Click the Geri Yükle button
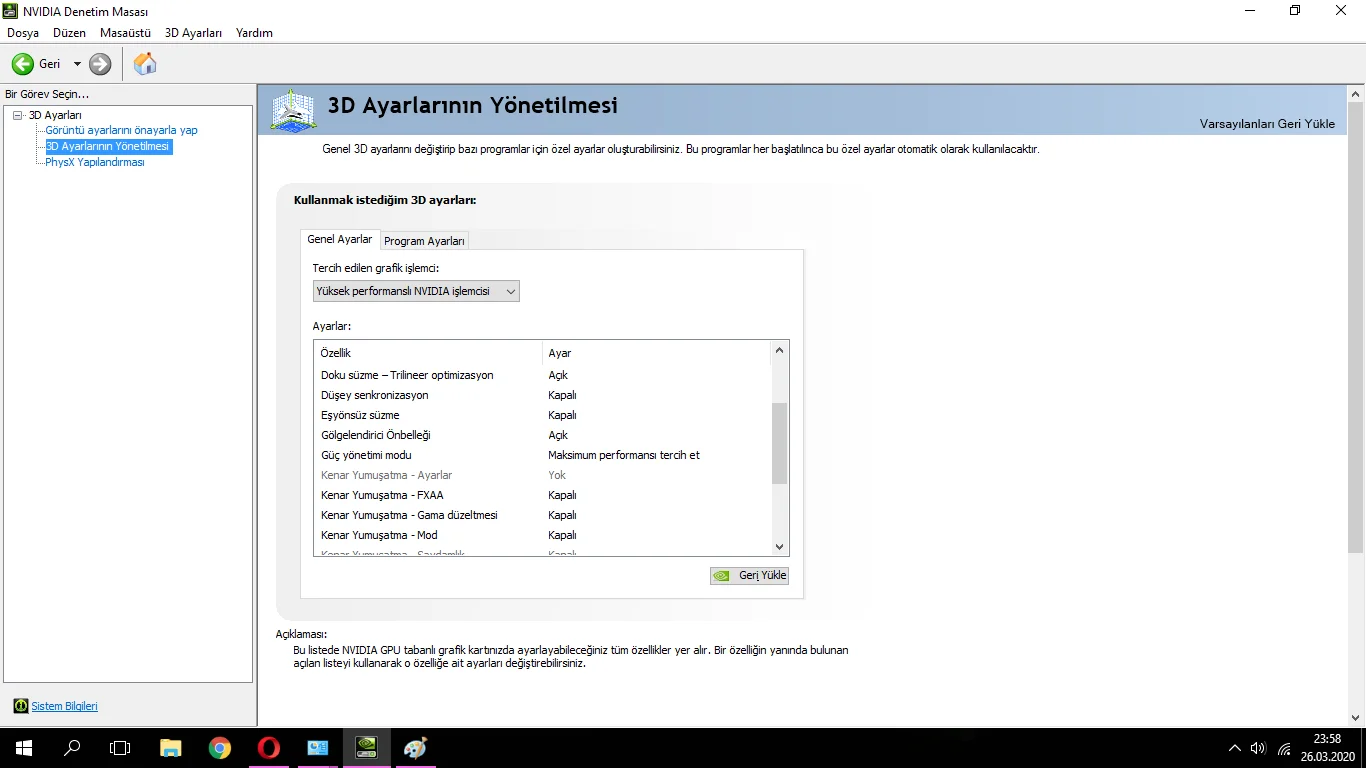This screenshot has height=768, width=1366. coord(749,576)
